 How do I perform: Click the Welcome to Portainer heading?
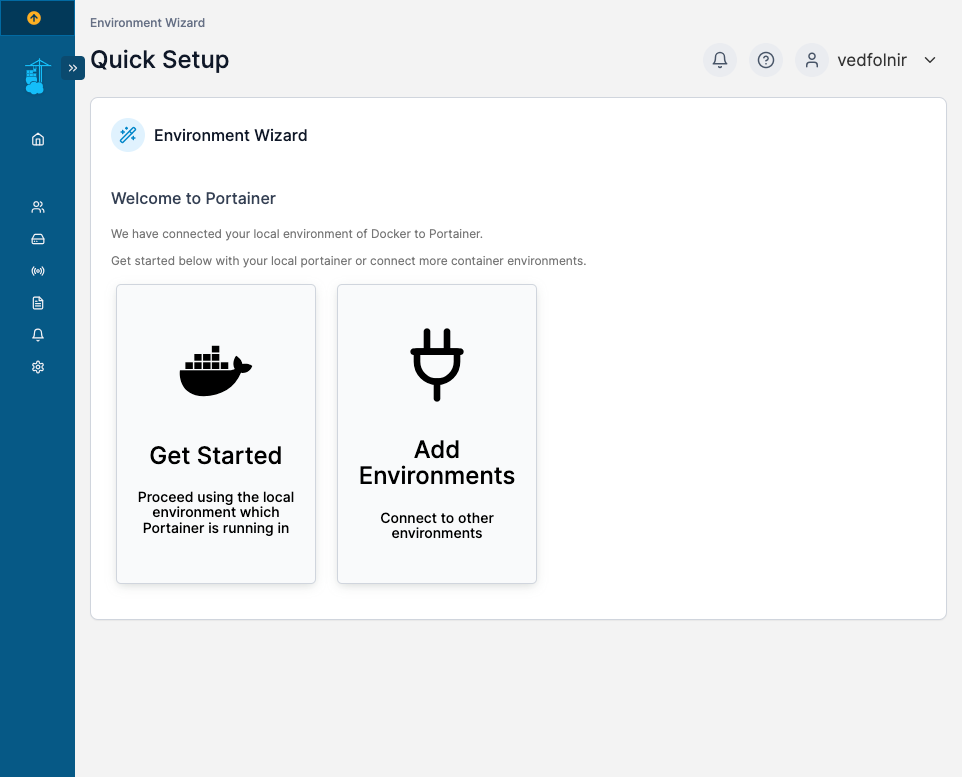click(193, 198)
